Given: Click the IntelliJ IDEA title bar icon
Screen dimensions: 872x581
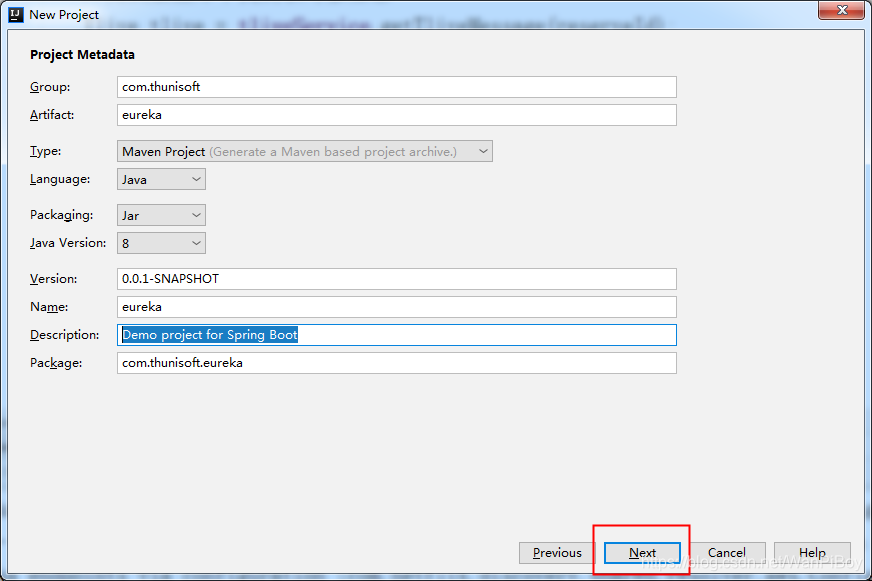Looking at the screenshot, I should tap(16, 14).
